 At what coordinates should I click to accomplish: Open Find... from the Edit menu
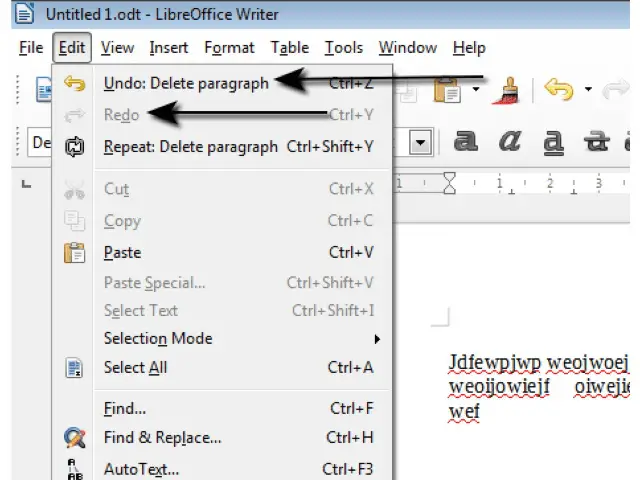[222, 408]
